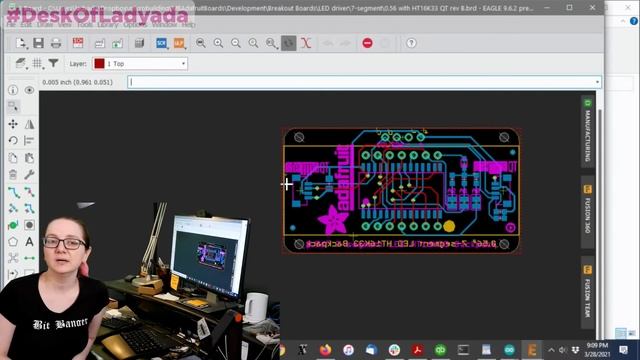The width and height of the screenshot is (640, 360).
Task: Select the Group selection tool
Action: [x=13, y=107]
